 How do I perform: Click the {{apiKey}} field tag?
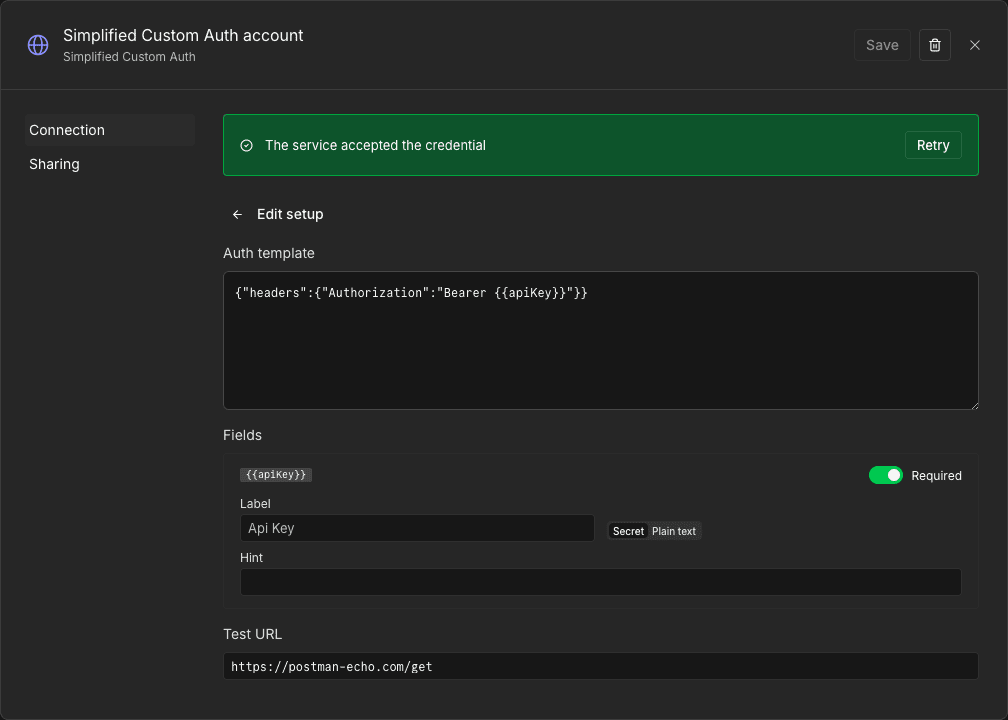(276, 475)
